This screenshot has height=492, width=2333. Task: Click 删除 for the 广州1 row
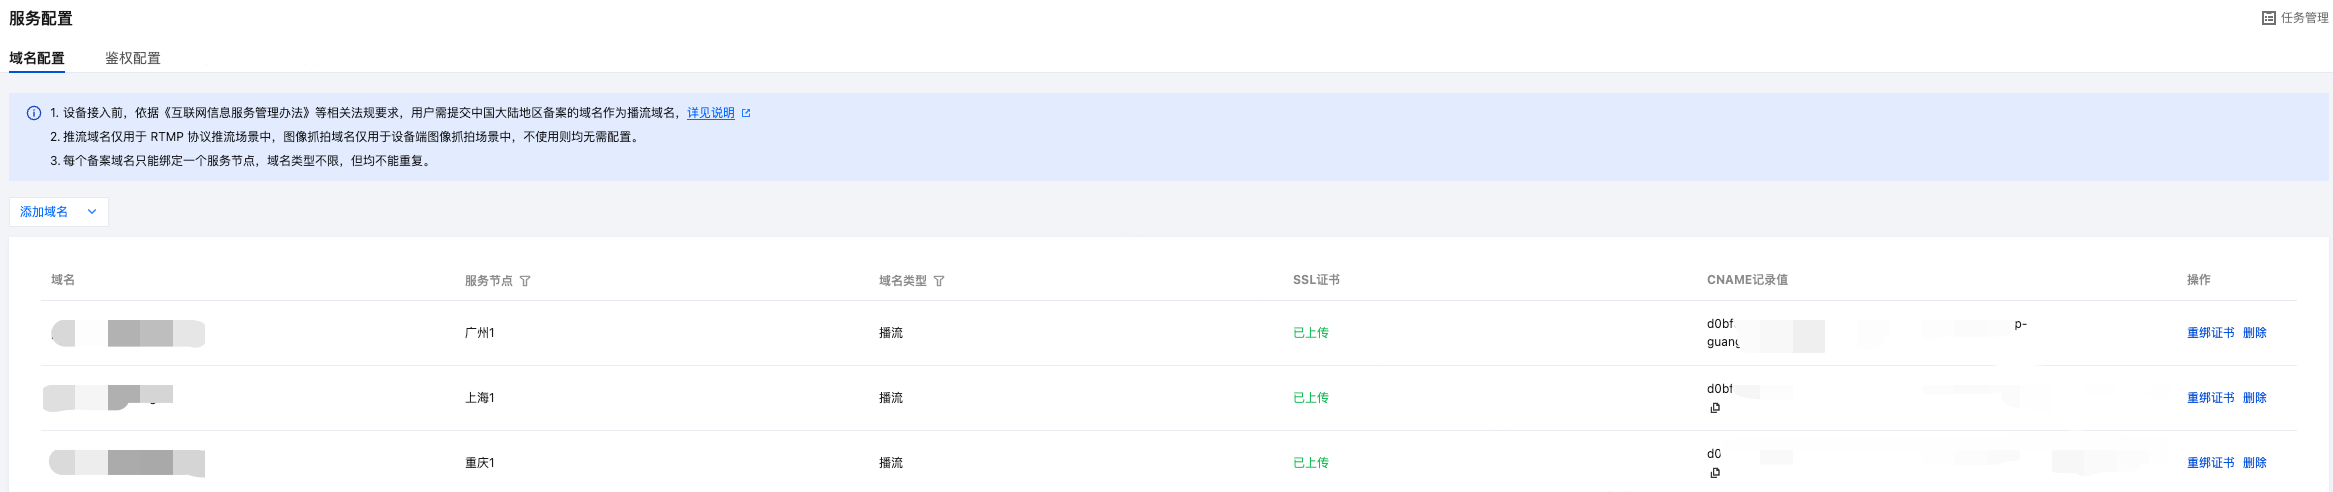(2255, 333)
